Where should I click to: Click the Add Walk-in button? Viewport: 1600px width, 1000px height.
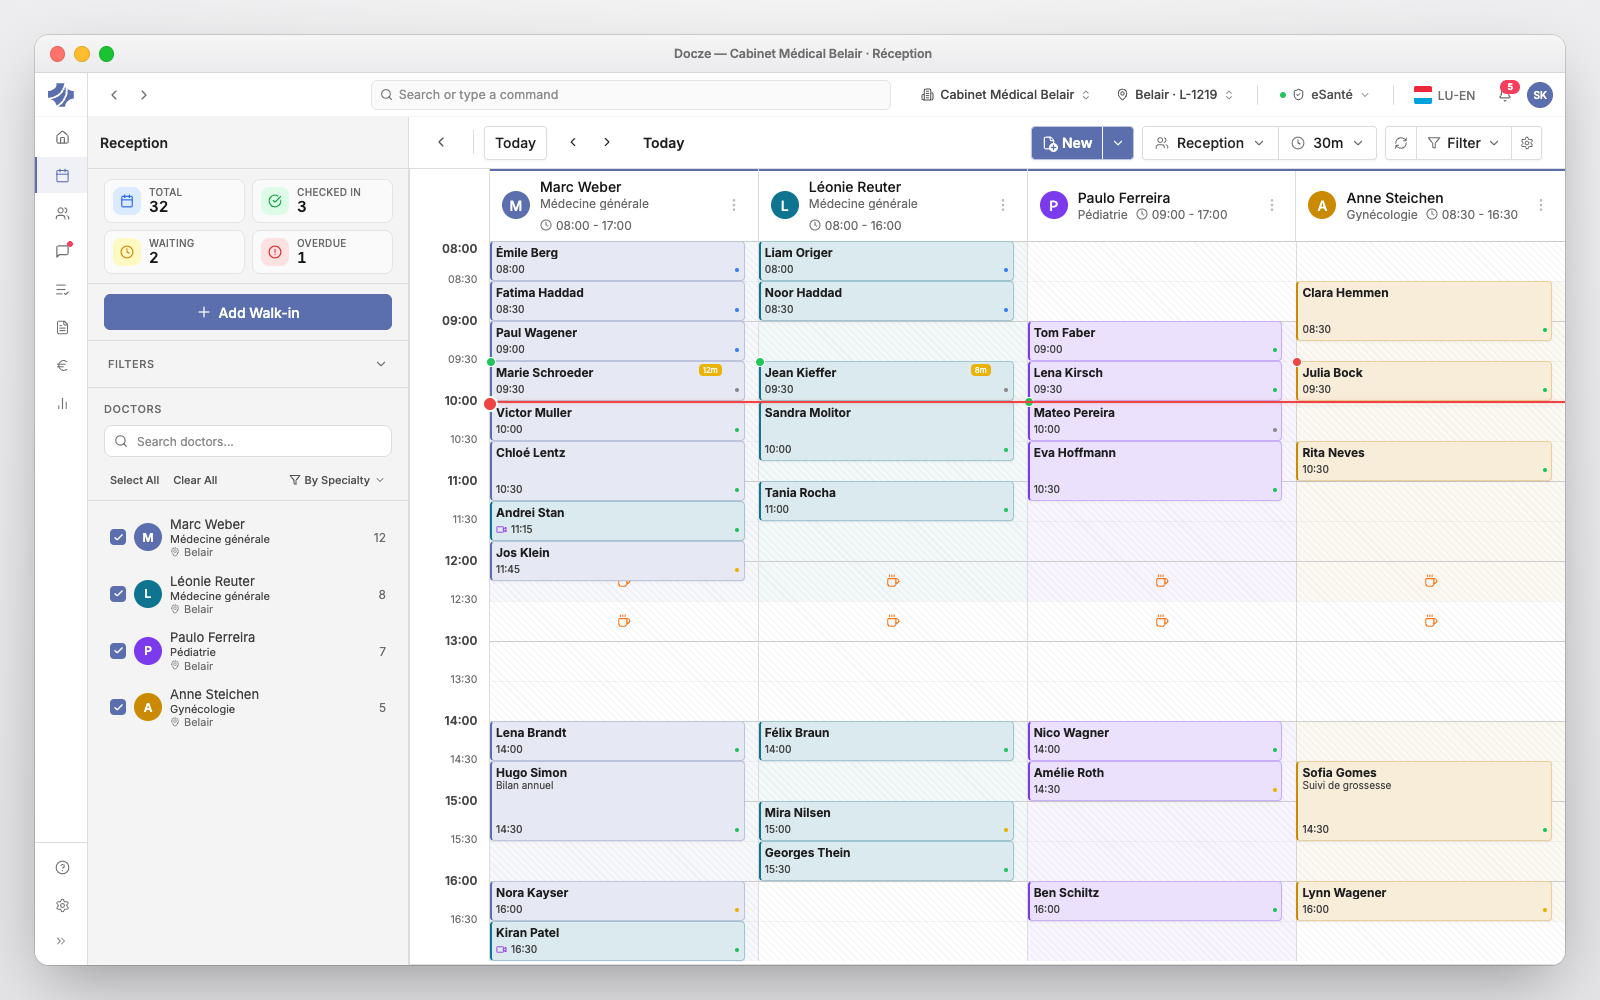point(248,312)
